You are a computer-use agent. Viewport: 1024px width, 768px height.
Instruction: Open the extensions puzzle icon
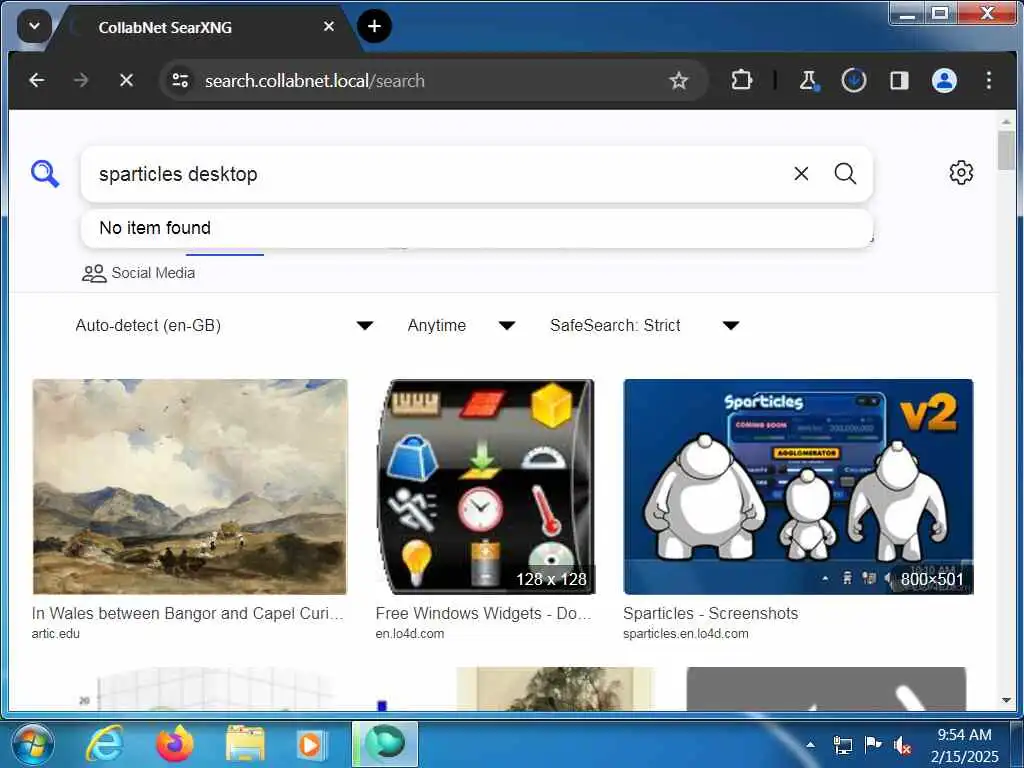(742, 80)
